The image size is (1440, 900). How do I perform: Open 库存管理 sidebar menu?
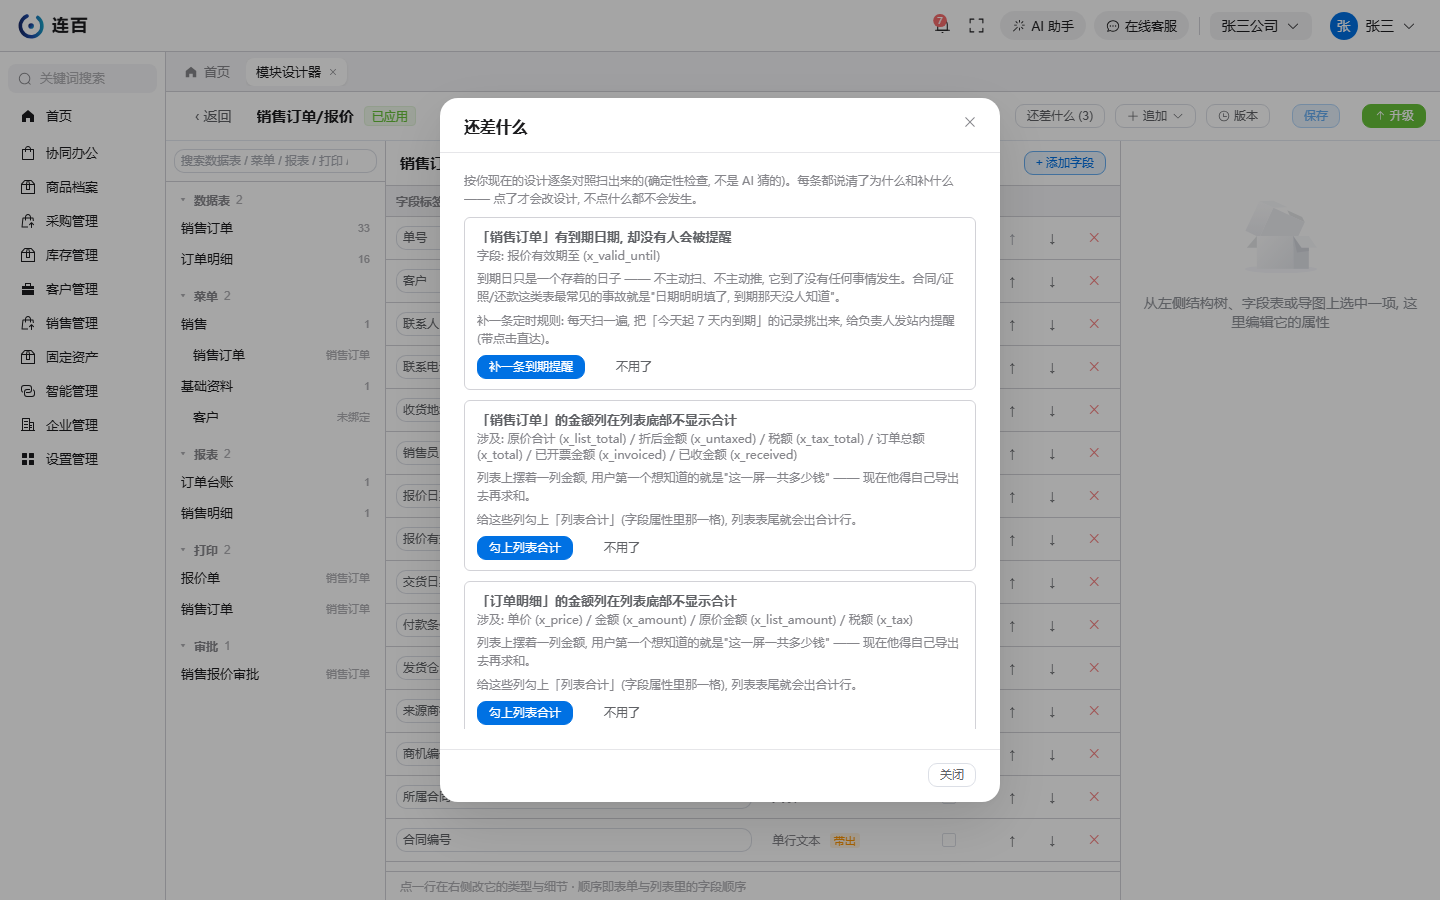tap(83, 255)
